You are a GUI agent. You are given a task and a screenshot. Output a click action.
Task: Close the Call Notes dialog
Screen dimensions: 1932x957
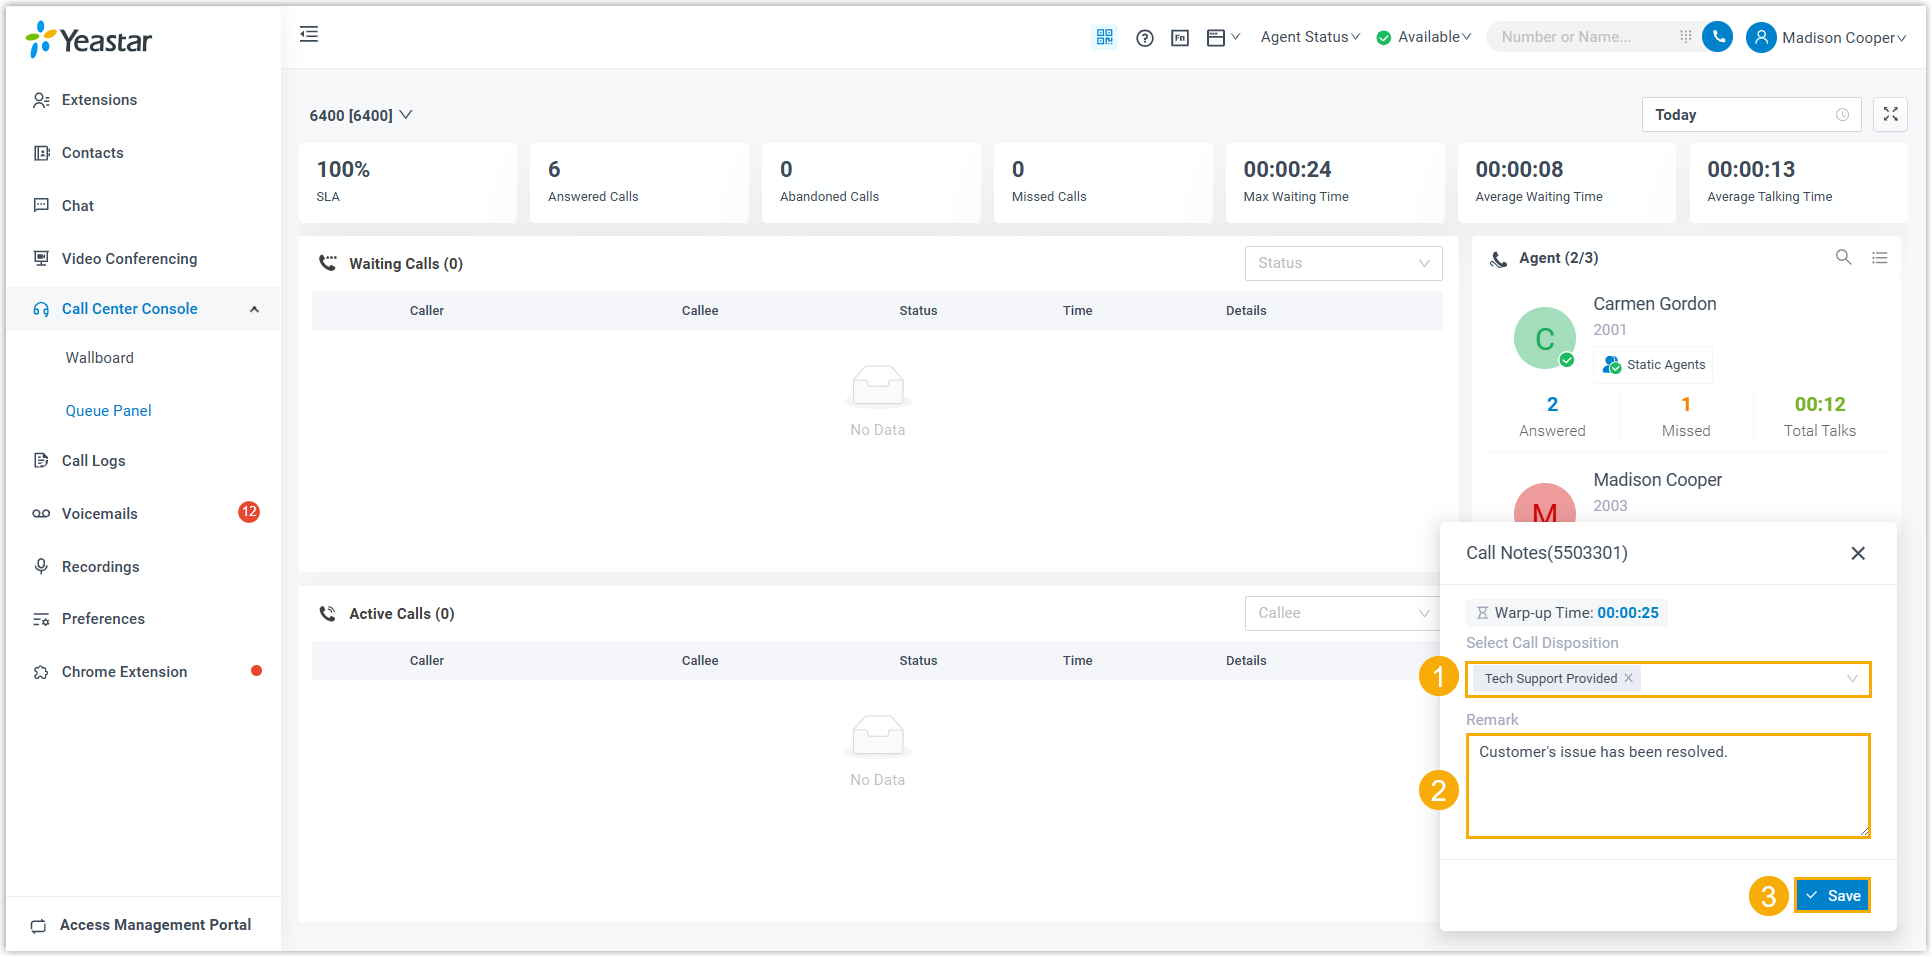pos(1857,553)
